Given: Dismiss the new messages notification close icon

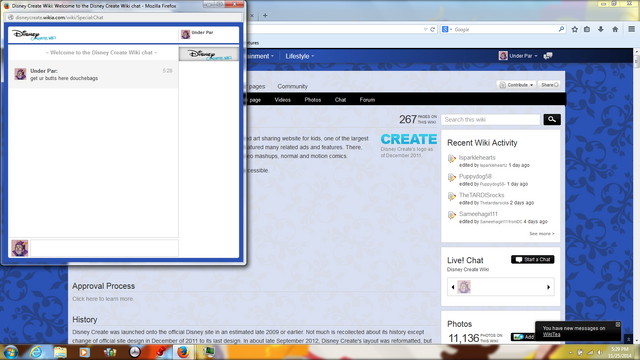Looking at the screenshot, I should click(x=618, y=324).
